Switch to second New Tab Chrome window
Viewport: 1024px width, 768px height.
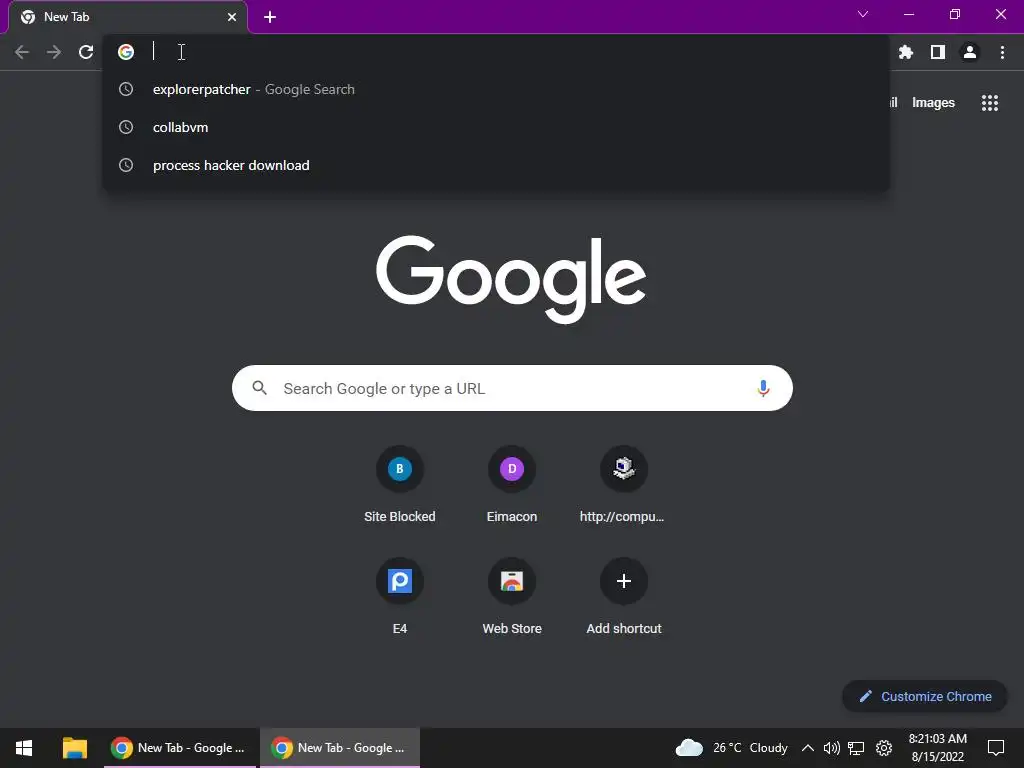point(340,748)
